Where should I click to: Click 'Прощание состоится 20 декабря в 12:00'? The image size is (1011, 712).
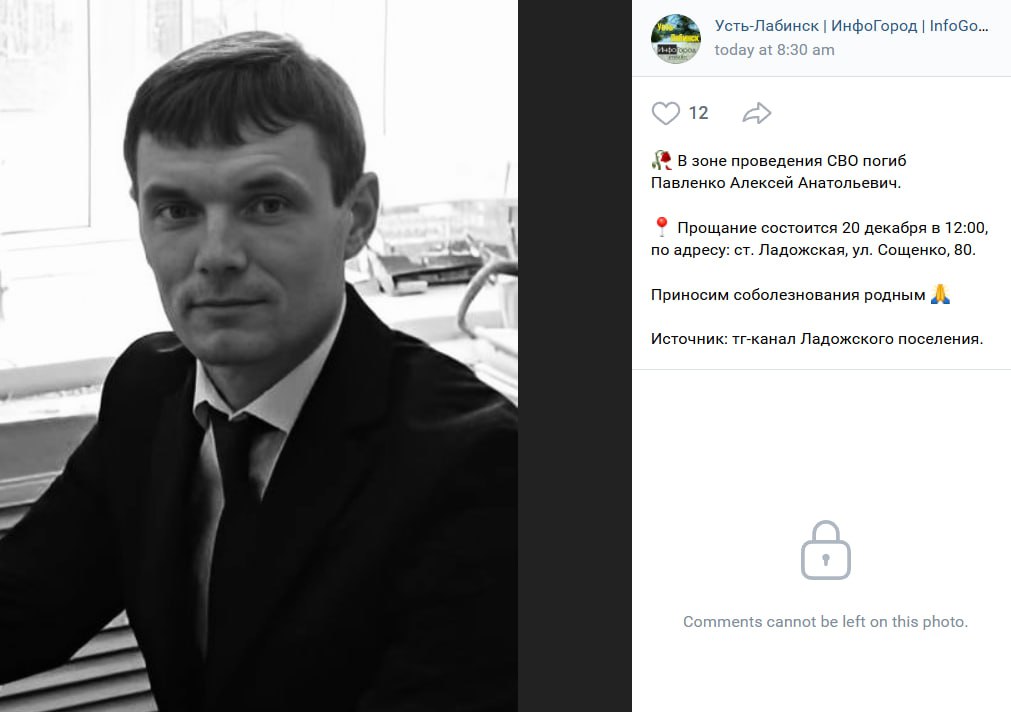[x=832, y=228]
